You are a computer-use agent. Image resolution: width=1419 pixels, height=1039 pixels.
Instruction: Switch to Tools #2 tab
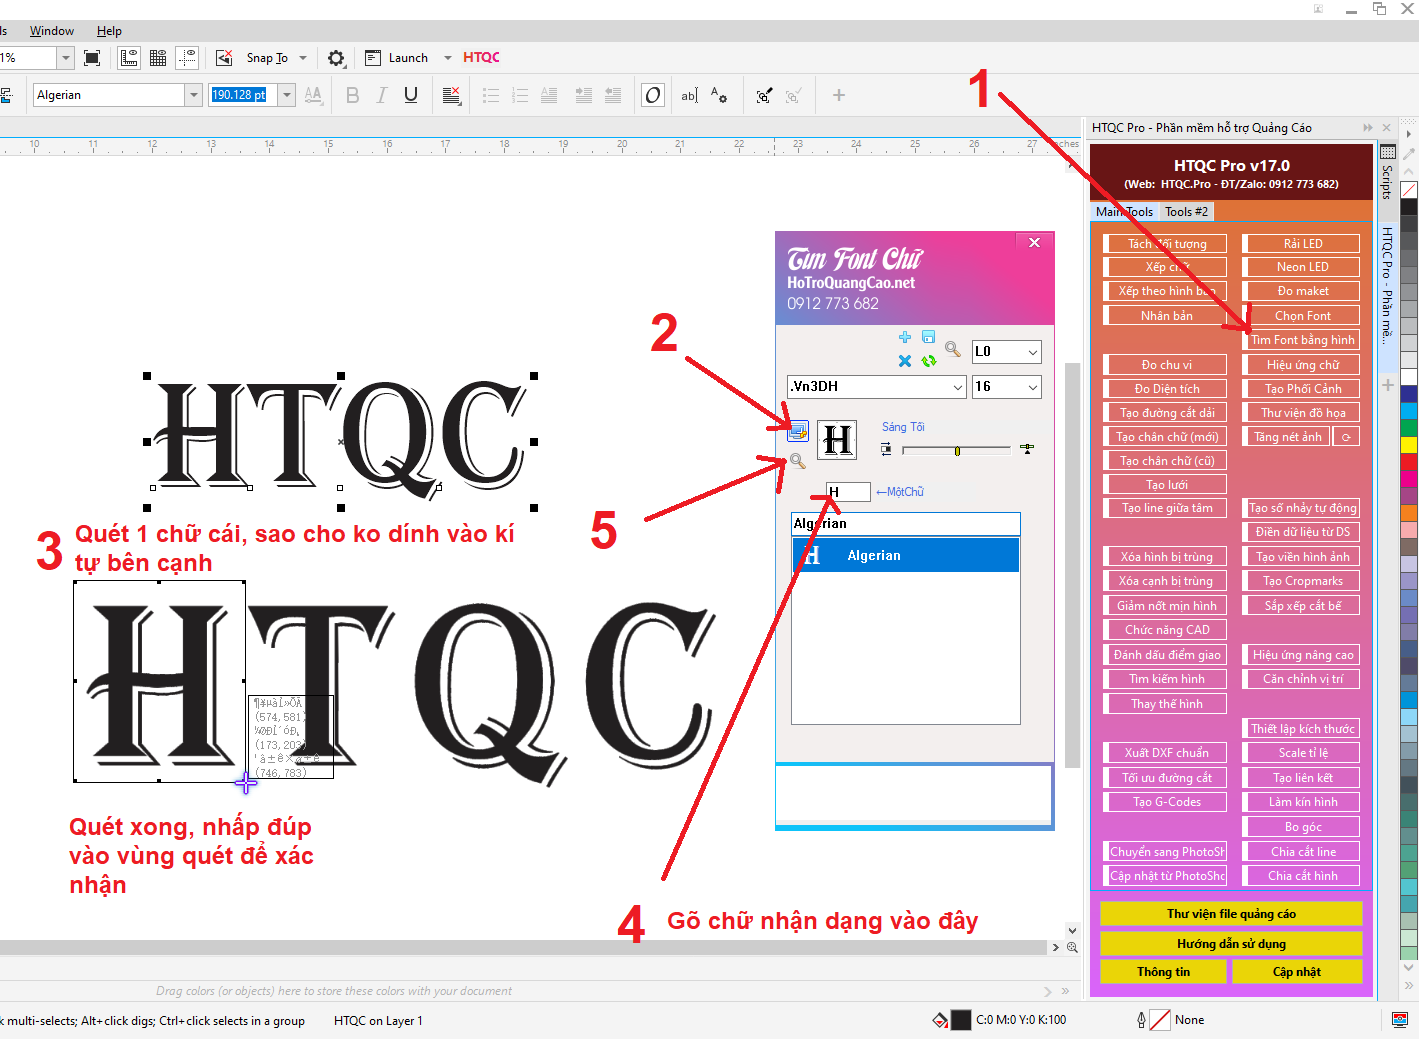click(x=1186, y=211)
